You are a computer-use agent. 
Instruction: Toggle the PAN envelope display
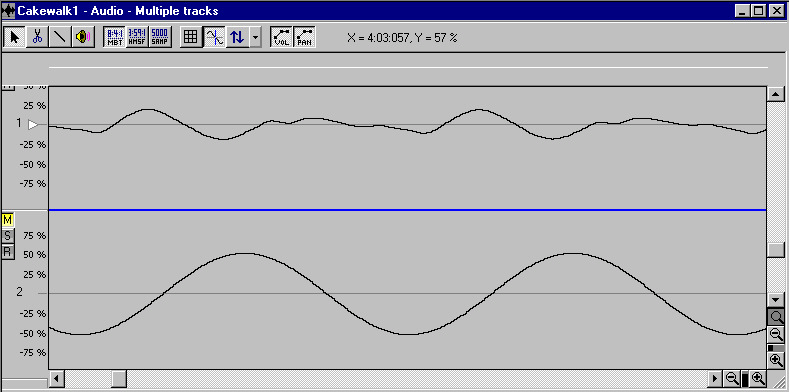coord(304,37)
